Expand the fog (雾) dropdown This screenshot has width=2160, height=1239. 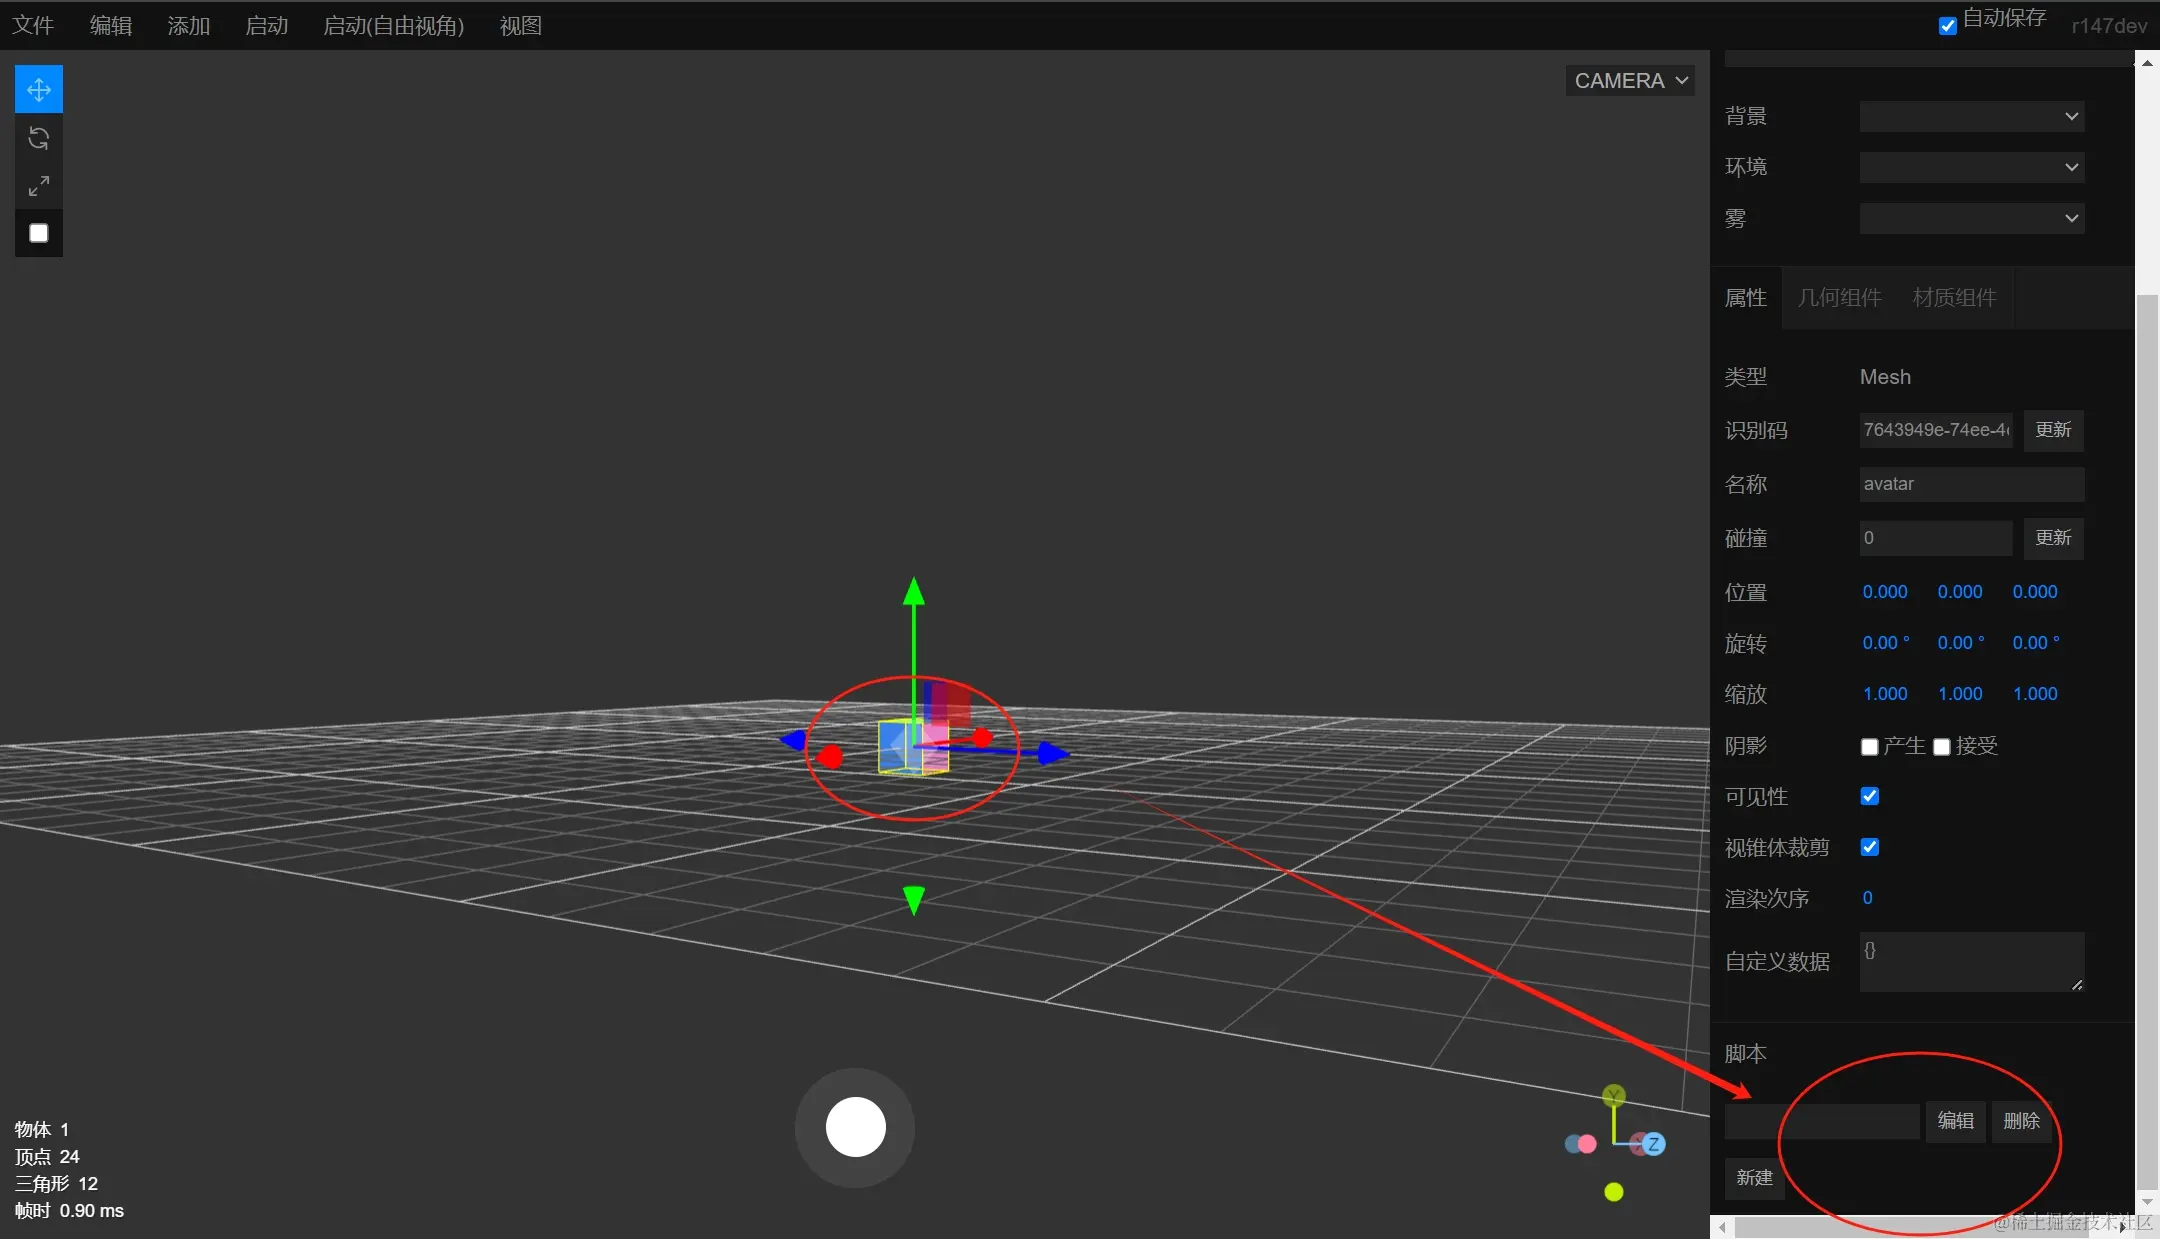pyautogui.click(x=1971, y=218)
